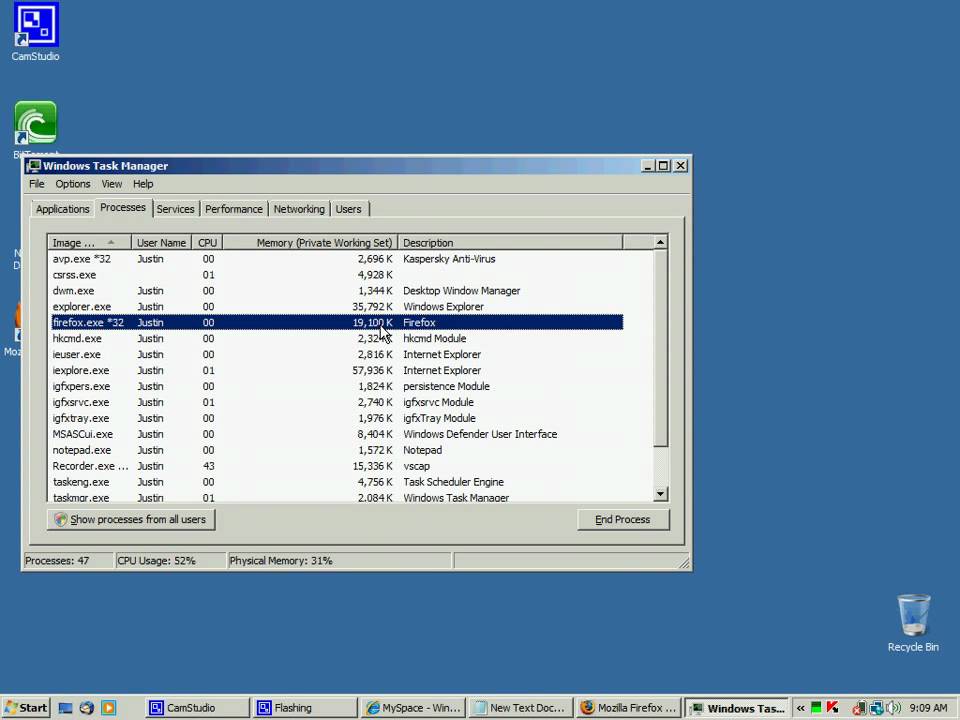Click the Kaspersky Anti-Virus description cell

point(449,259)
